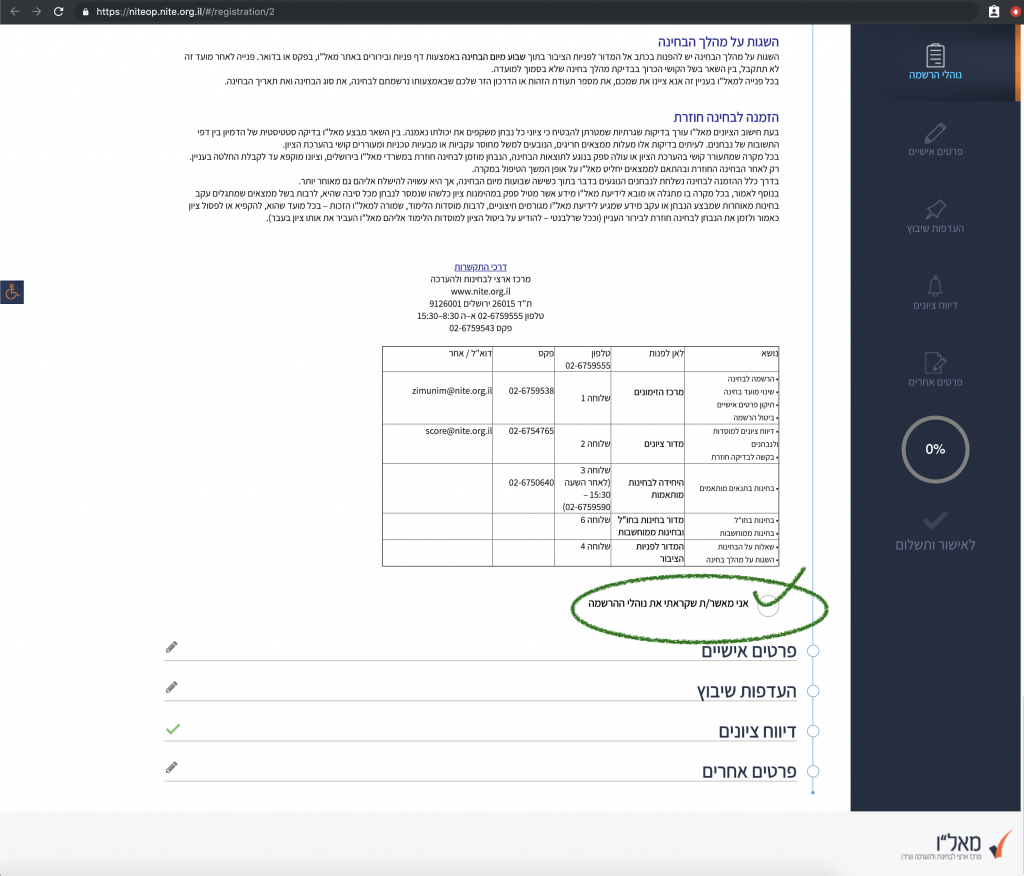Expand the פרטים אישיים section heading

(746, 651)
